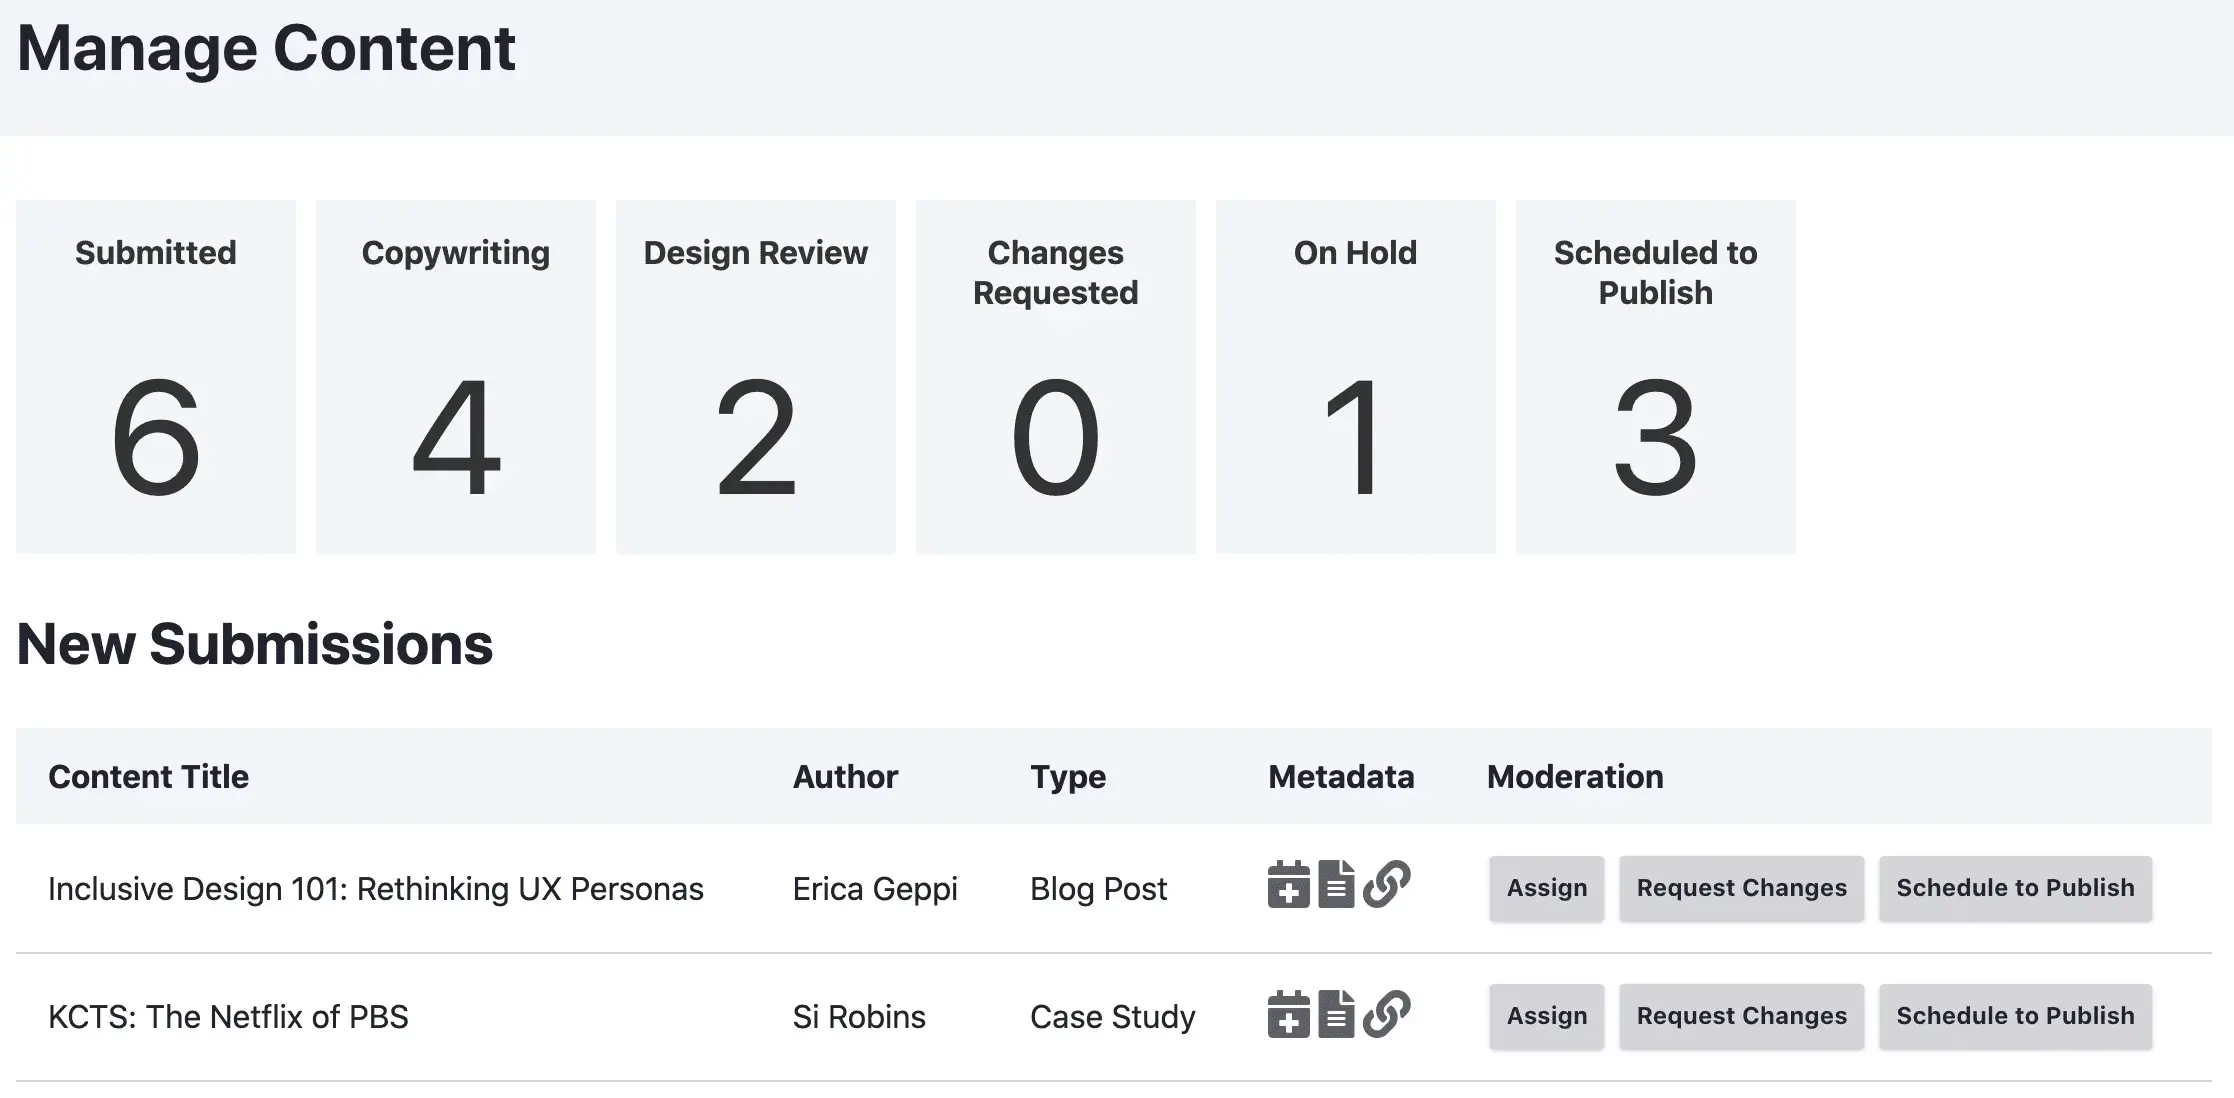This screenshot has width=2234, height=1098.
Task: Click calendar-plus icon for Inclusive Design row
Action: coord(1288,885)
